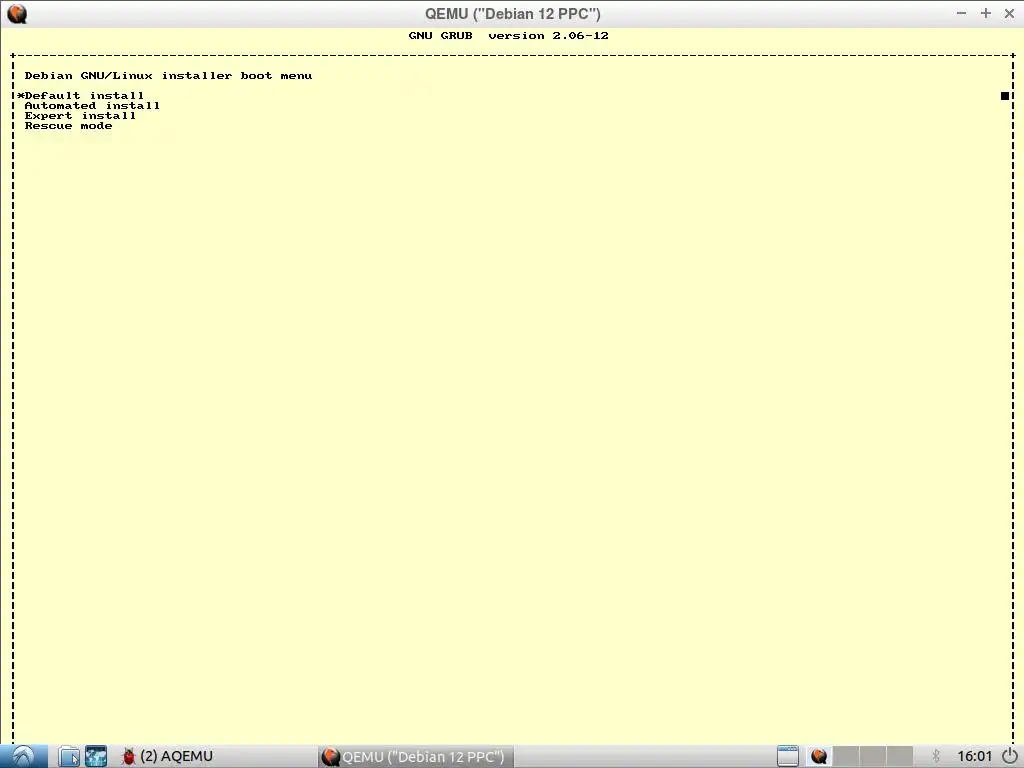1024x768 pixels.
Task: Select the Automated install boot entry
Action: pos(92,106)
